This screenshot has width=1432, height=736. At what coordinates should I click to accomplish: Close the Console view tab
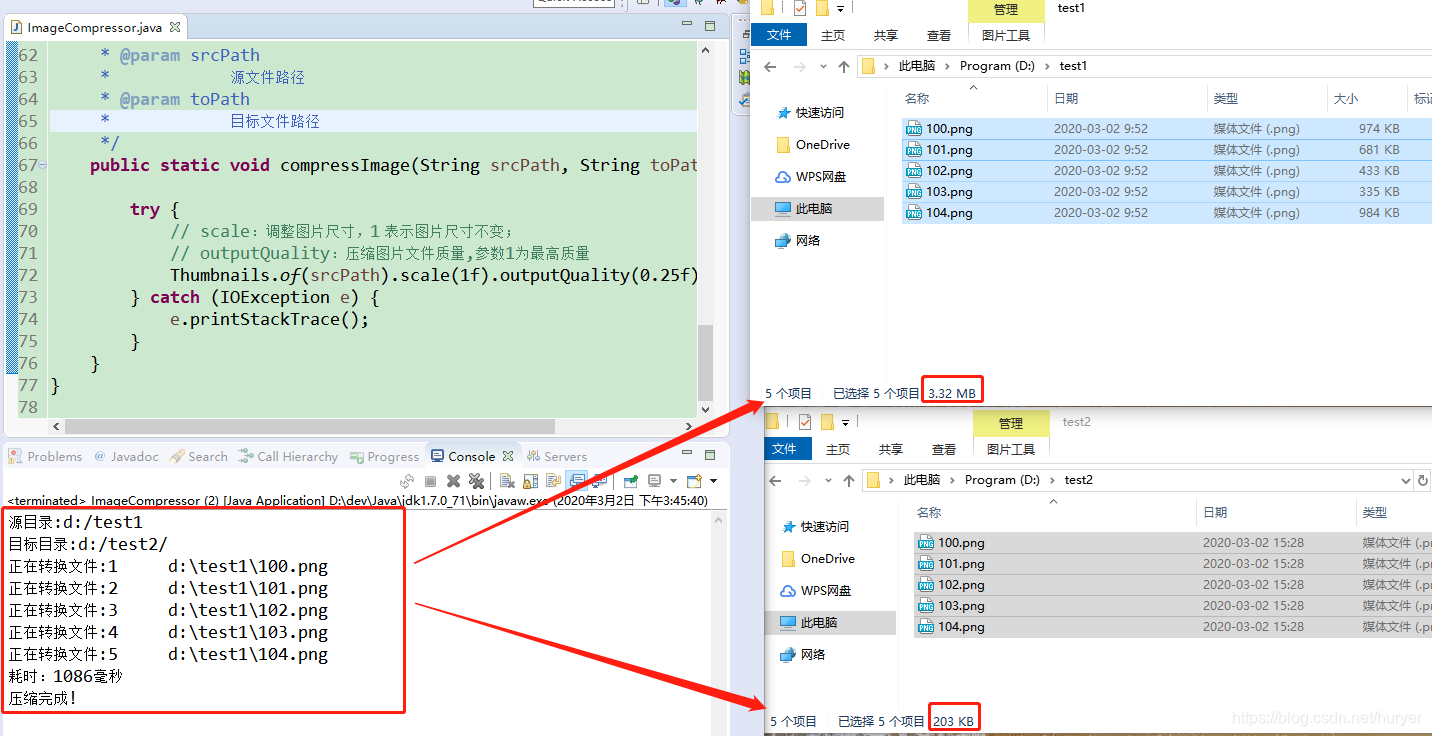[x=507, y=456]
